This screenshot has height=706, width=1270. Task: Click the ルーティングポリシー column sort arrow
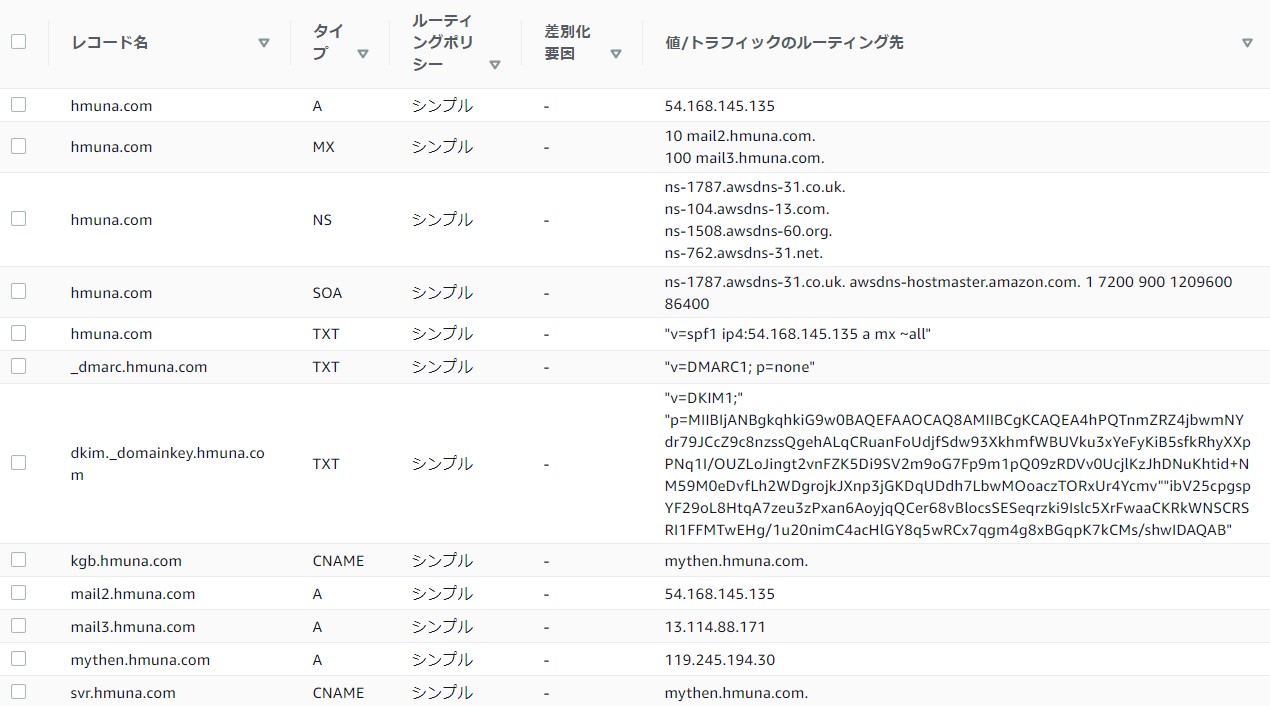[495, 65]
